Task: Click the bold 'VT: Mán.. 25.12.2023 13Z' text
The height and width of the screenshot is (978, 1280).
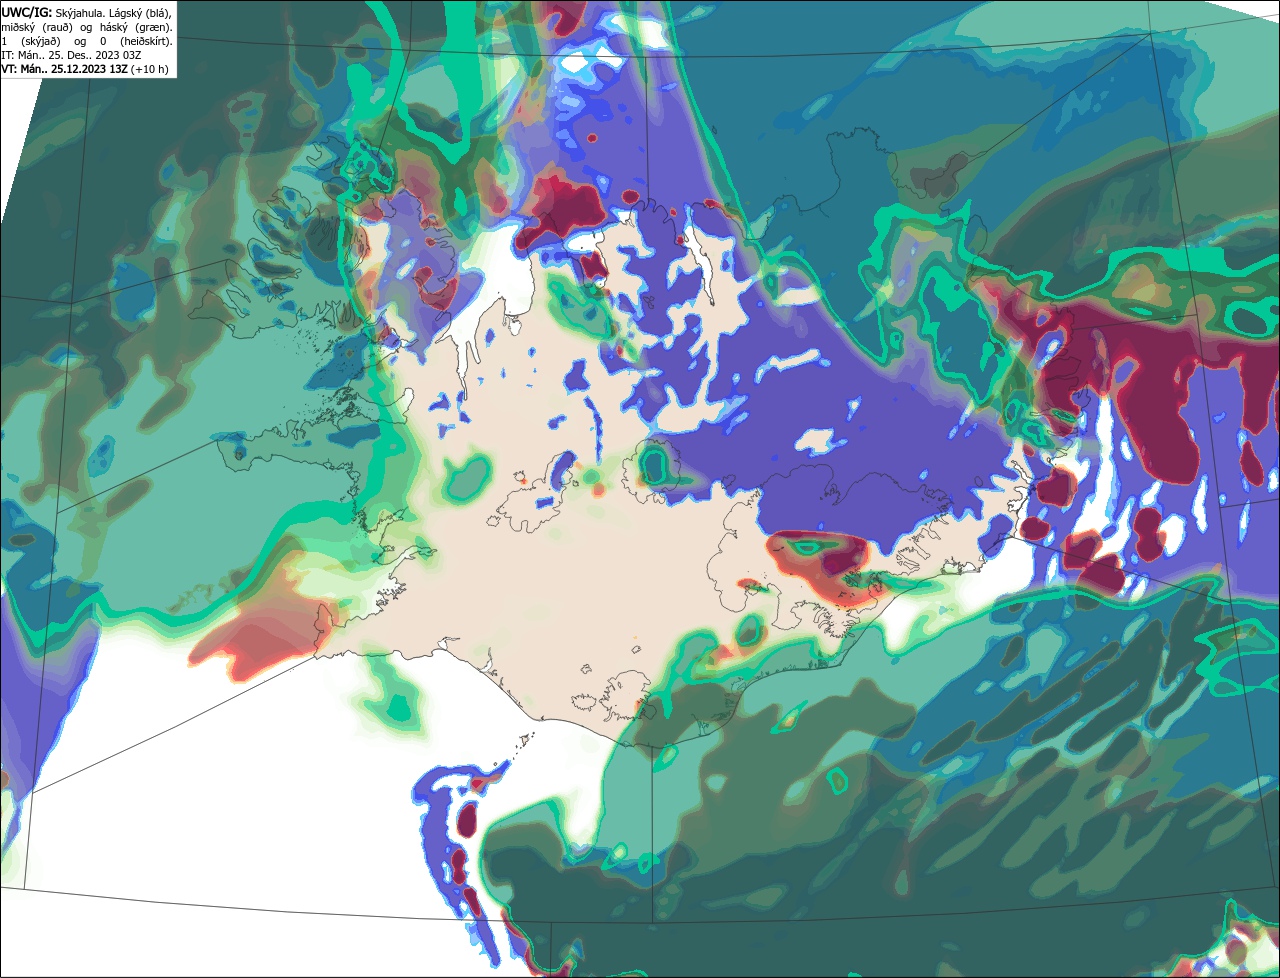Action: 64,69
